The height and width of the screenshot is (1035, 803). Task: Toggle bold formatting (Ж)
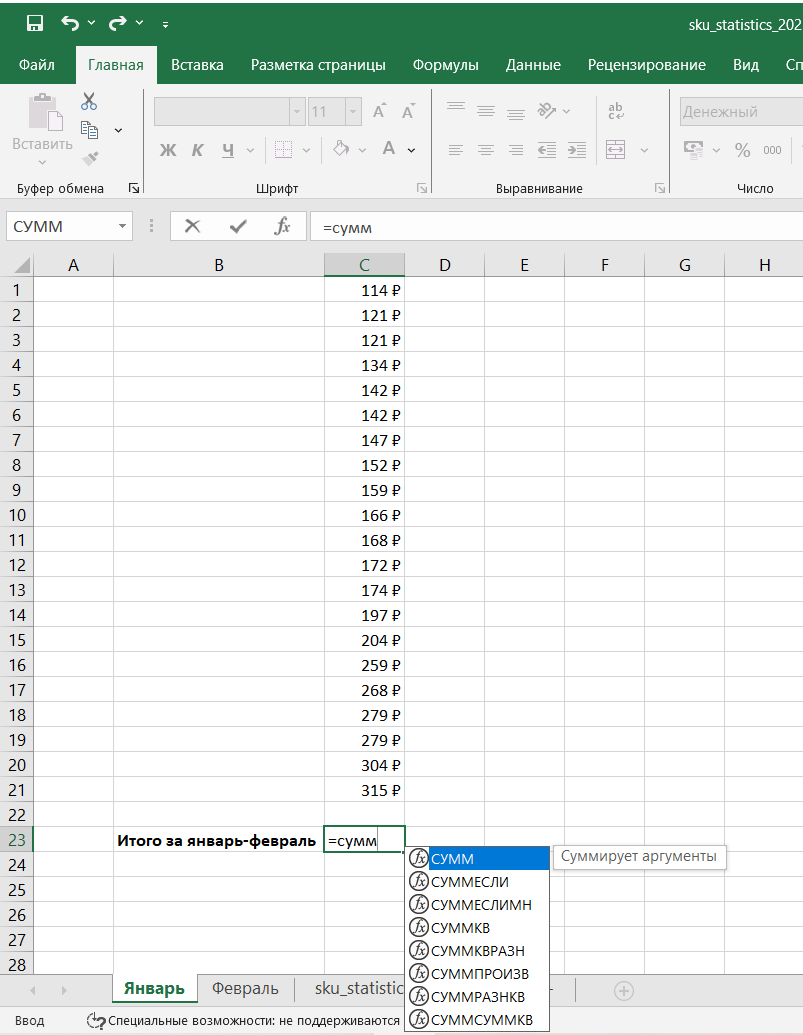tap(168, 150)
